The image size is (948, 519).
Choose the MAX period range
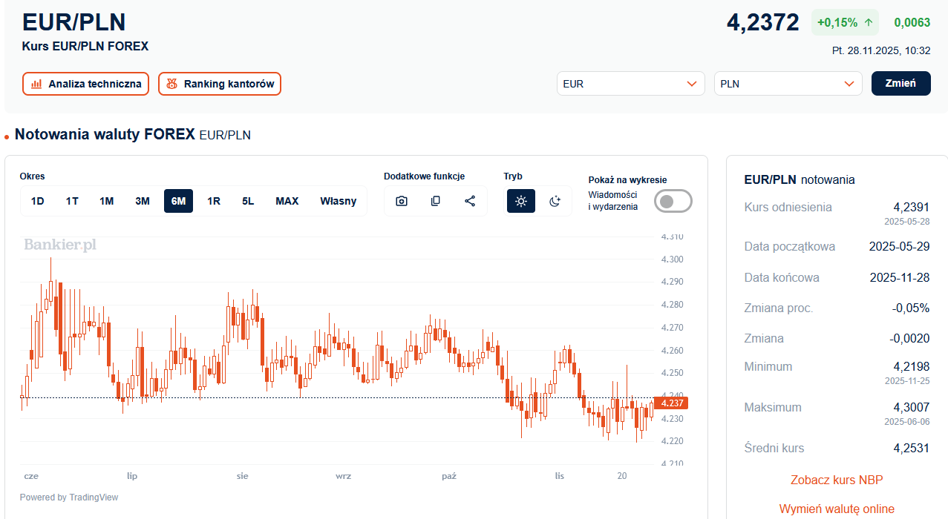tap(287, 201)
